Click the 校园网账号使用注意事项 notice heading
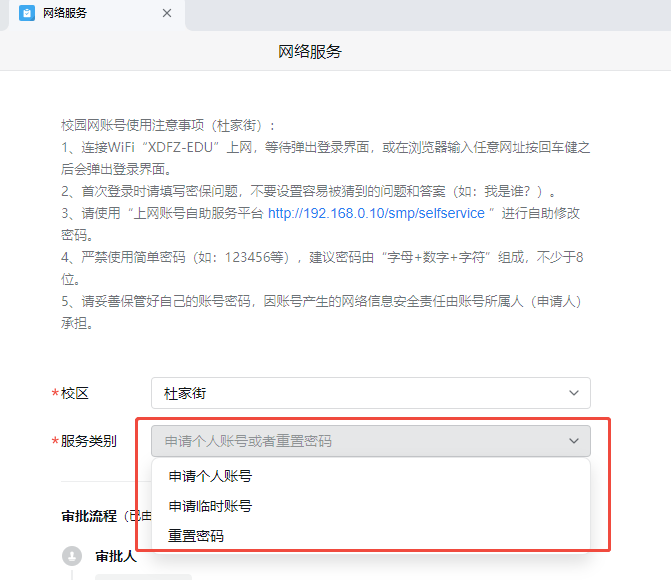 pos(167,125)
